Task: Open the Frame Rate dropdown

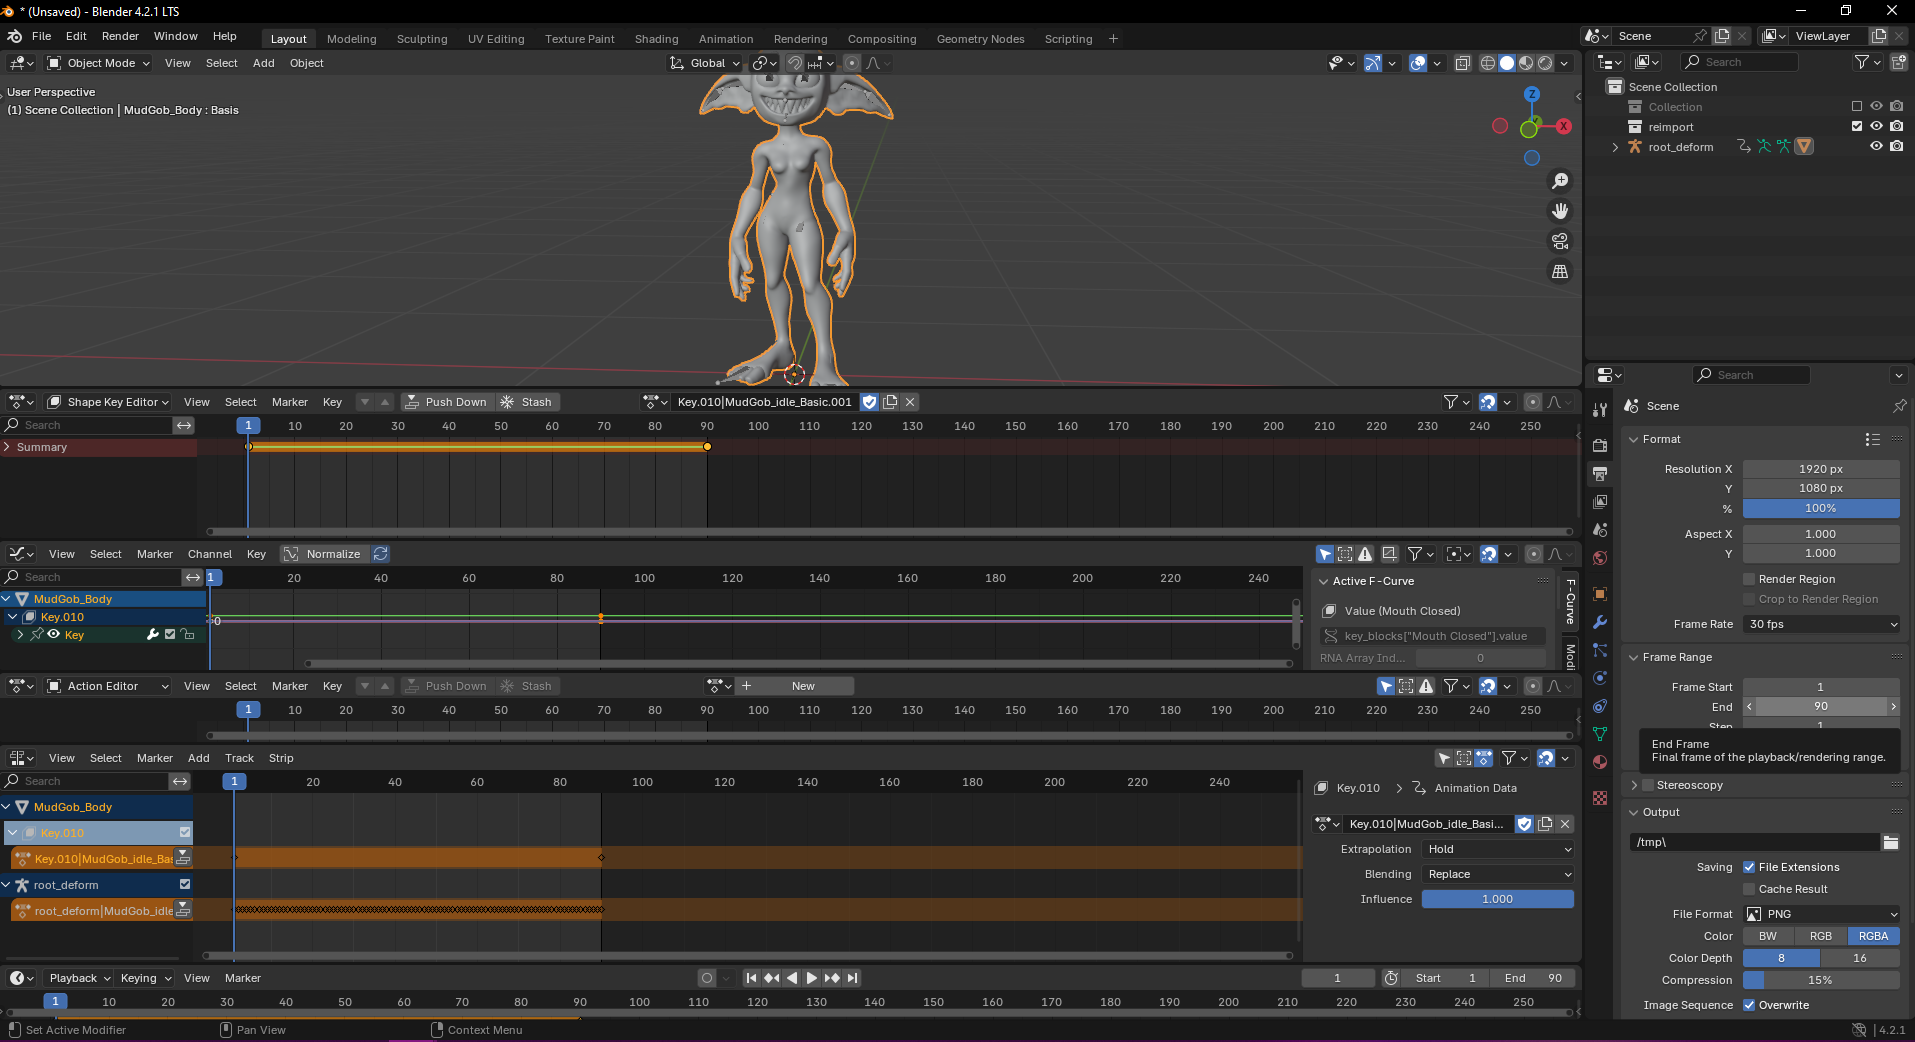Action: click(x=1821, y=624)
